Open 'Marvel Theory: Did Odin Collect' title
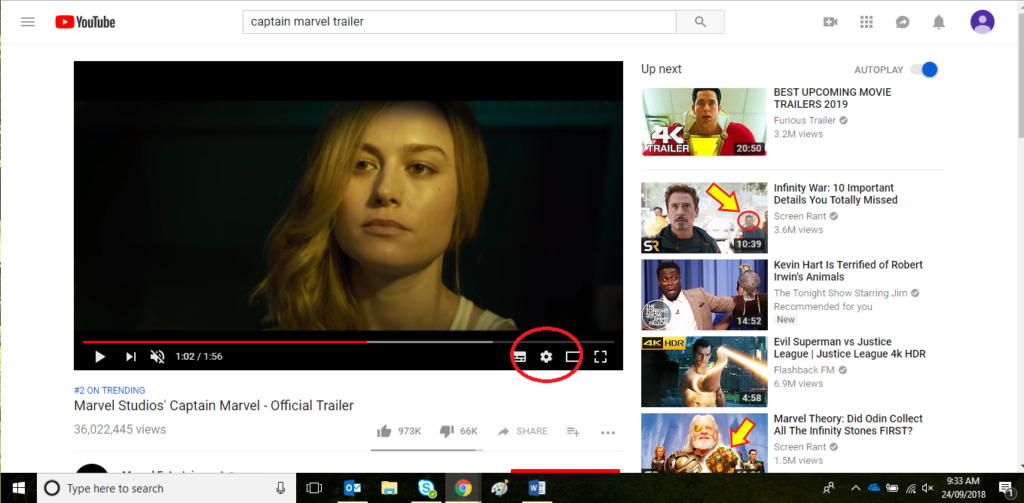1024x503 pixels. click(x=848, y=425)
